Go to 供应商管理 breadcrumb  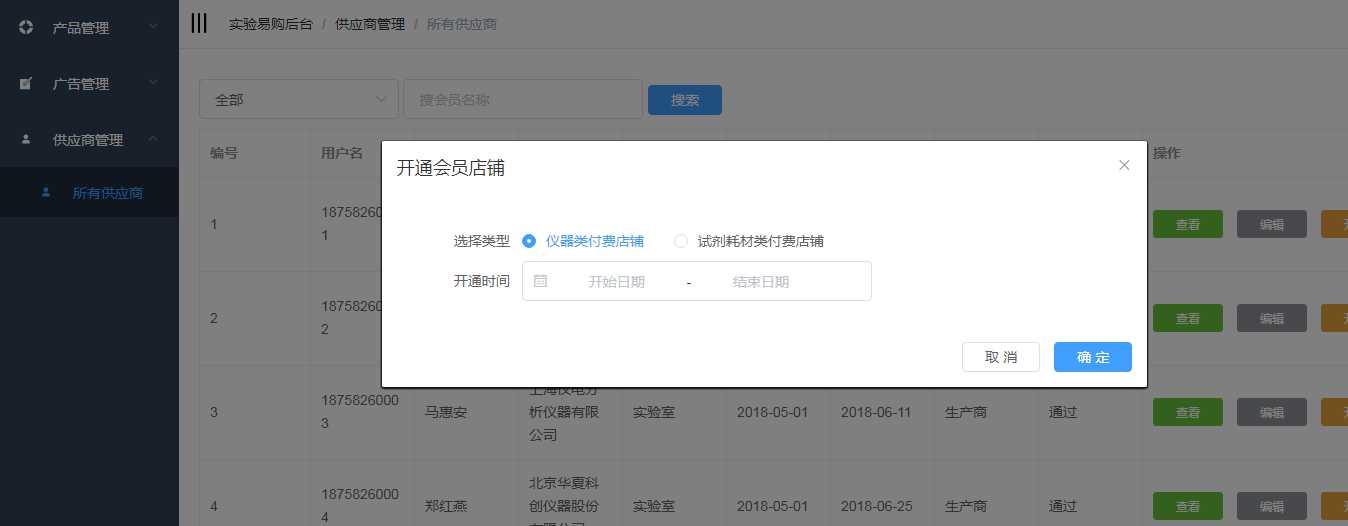pos(369,24)
